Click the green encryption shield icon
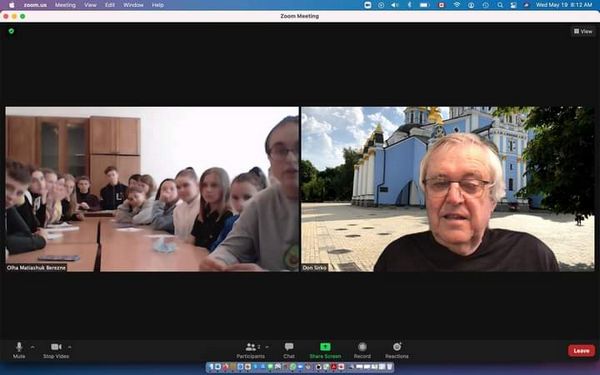This screenshot has height=375, width=600. pos(11,31)
